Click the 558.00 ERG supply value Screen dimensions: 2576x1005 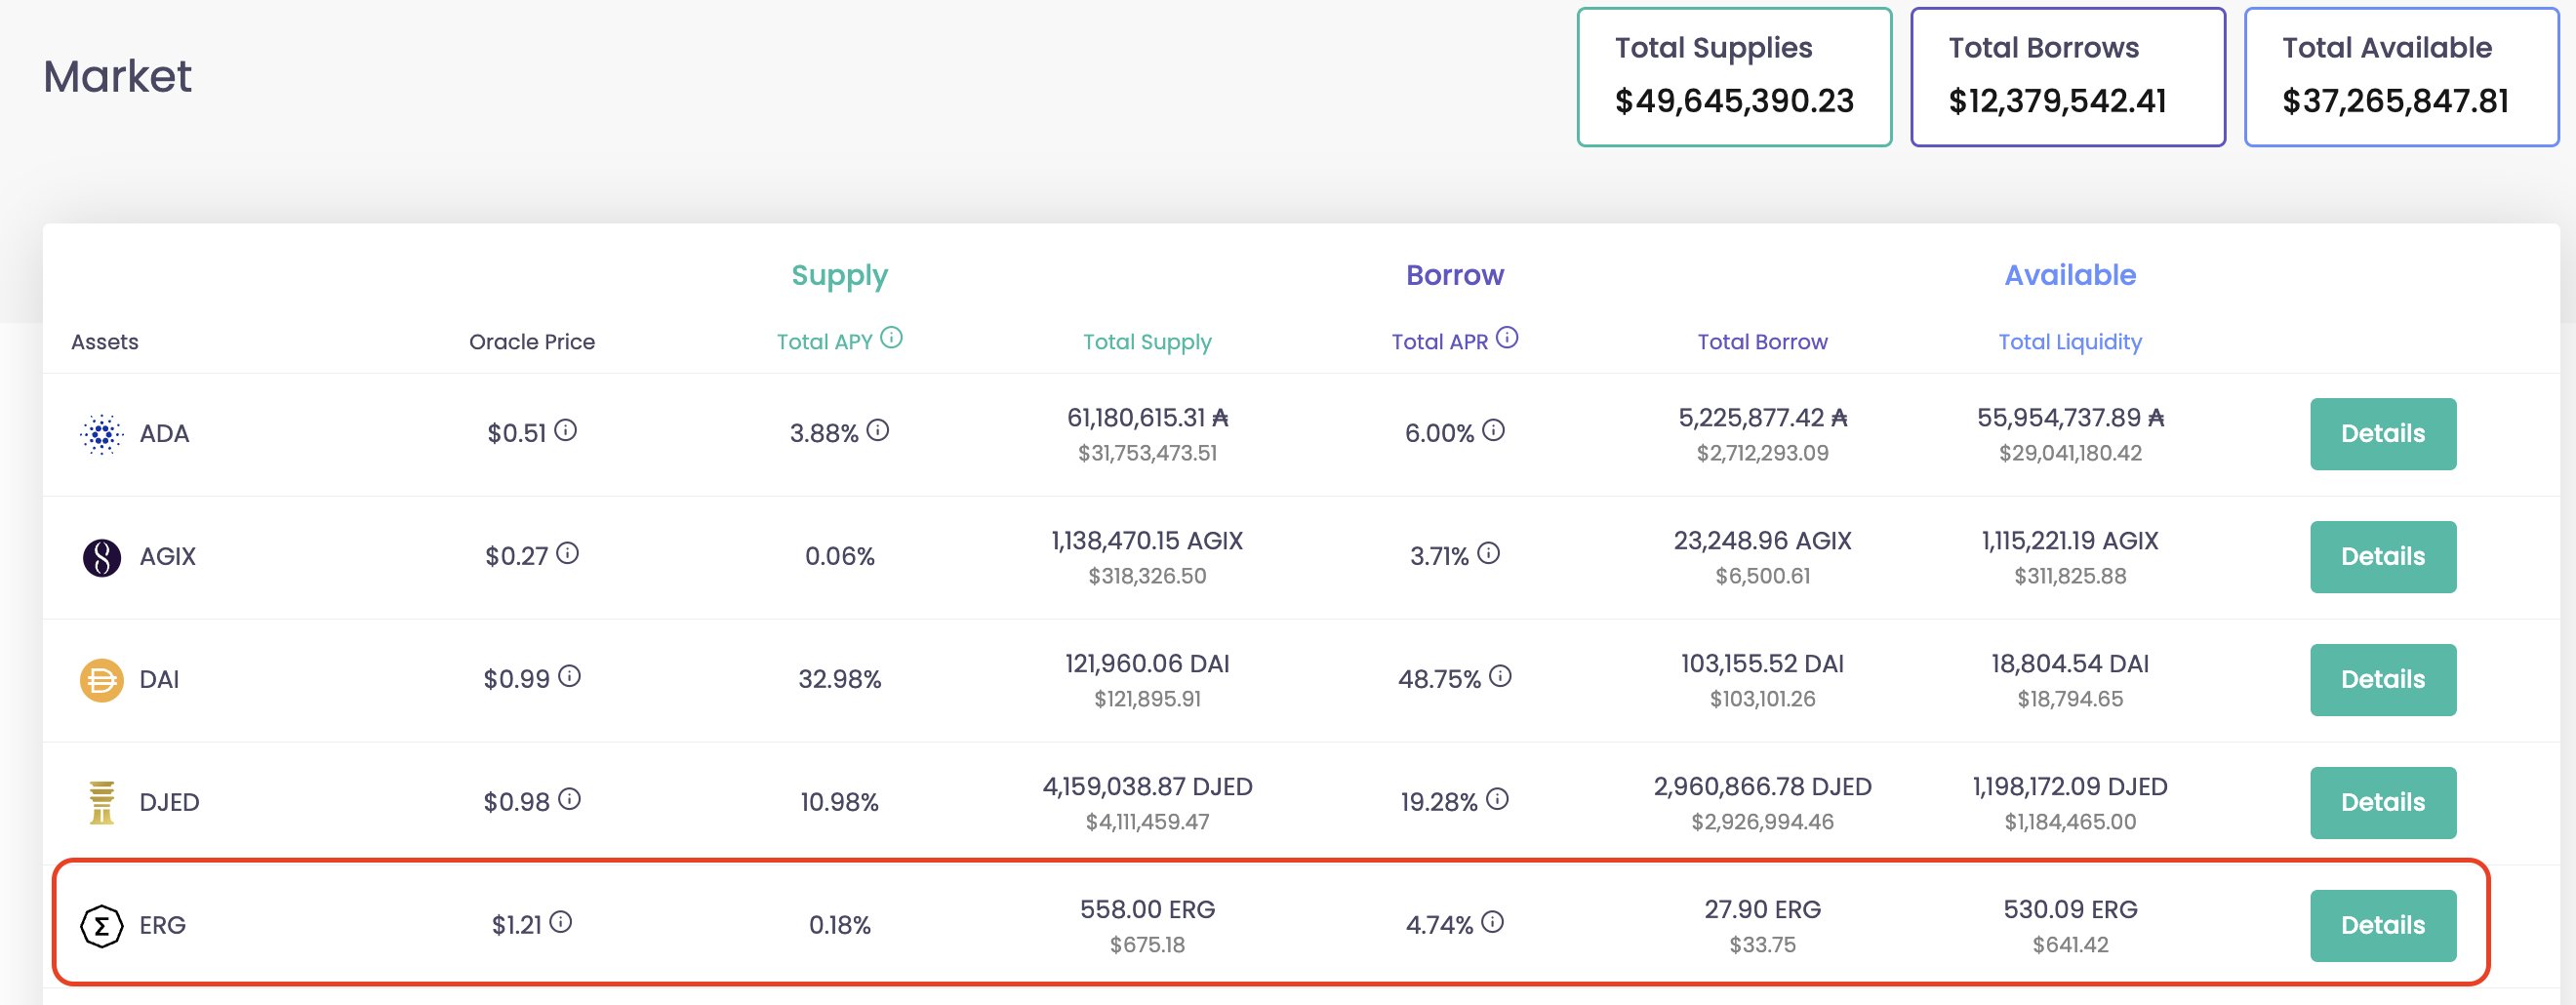click(1147, 910)
